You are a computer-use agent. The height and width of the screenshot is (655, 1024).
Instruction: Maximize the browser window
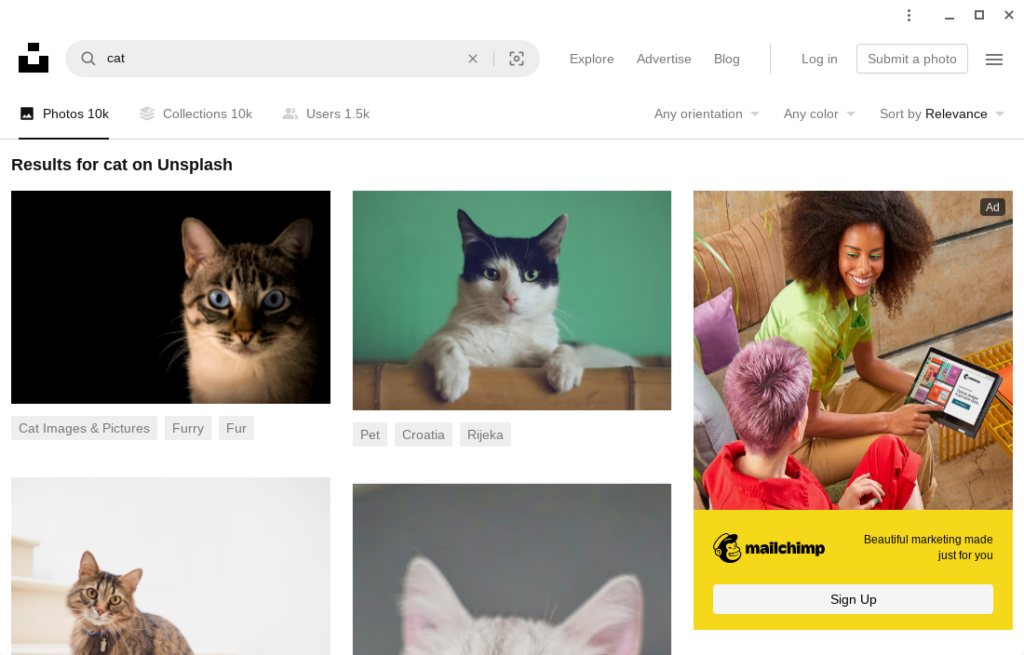pos(979,15)
